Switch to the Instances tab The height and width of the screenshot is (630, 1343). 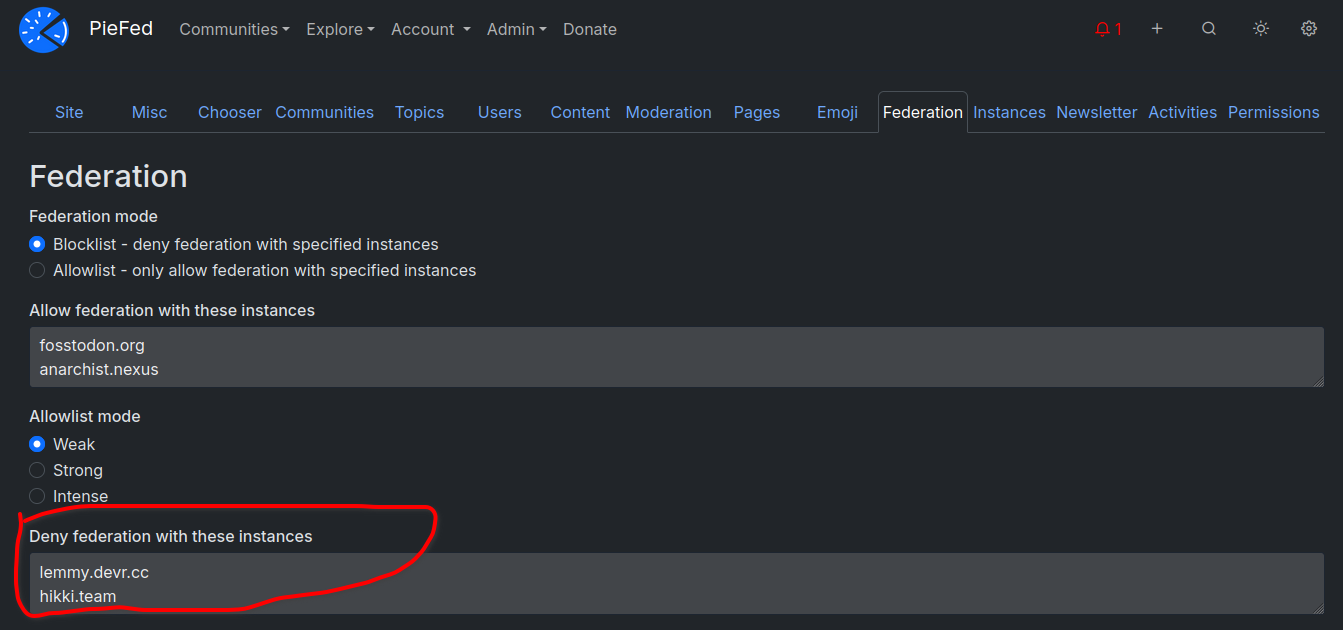tap(1009, 112)
